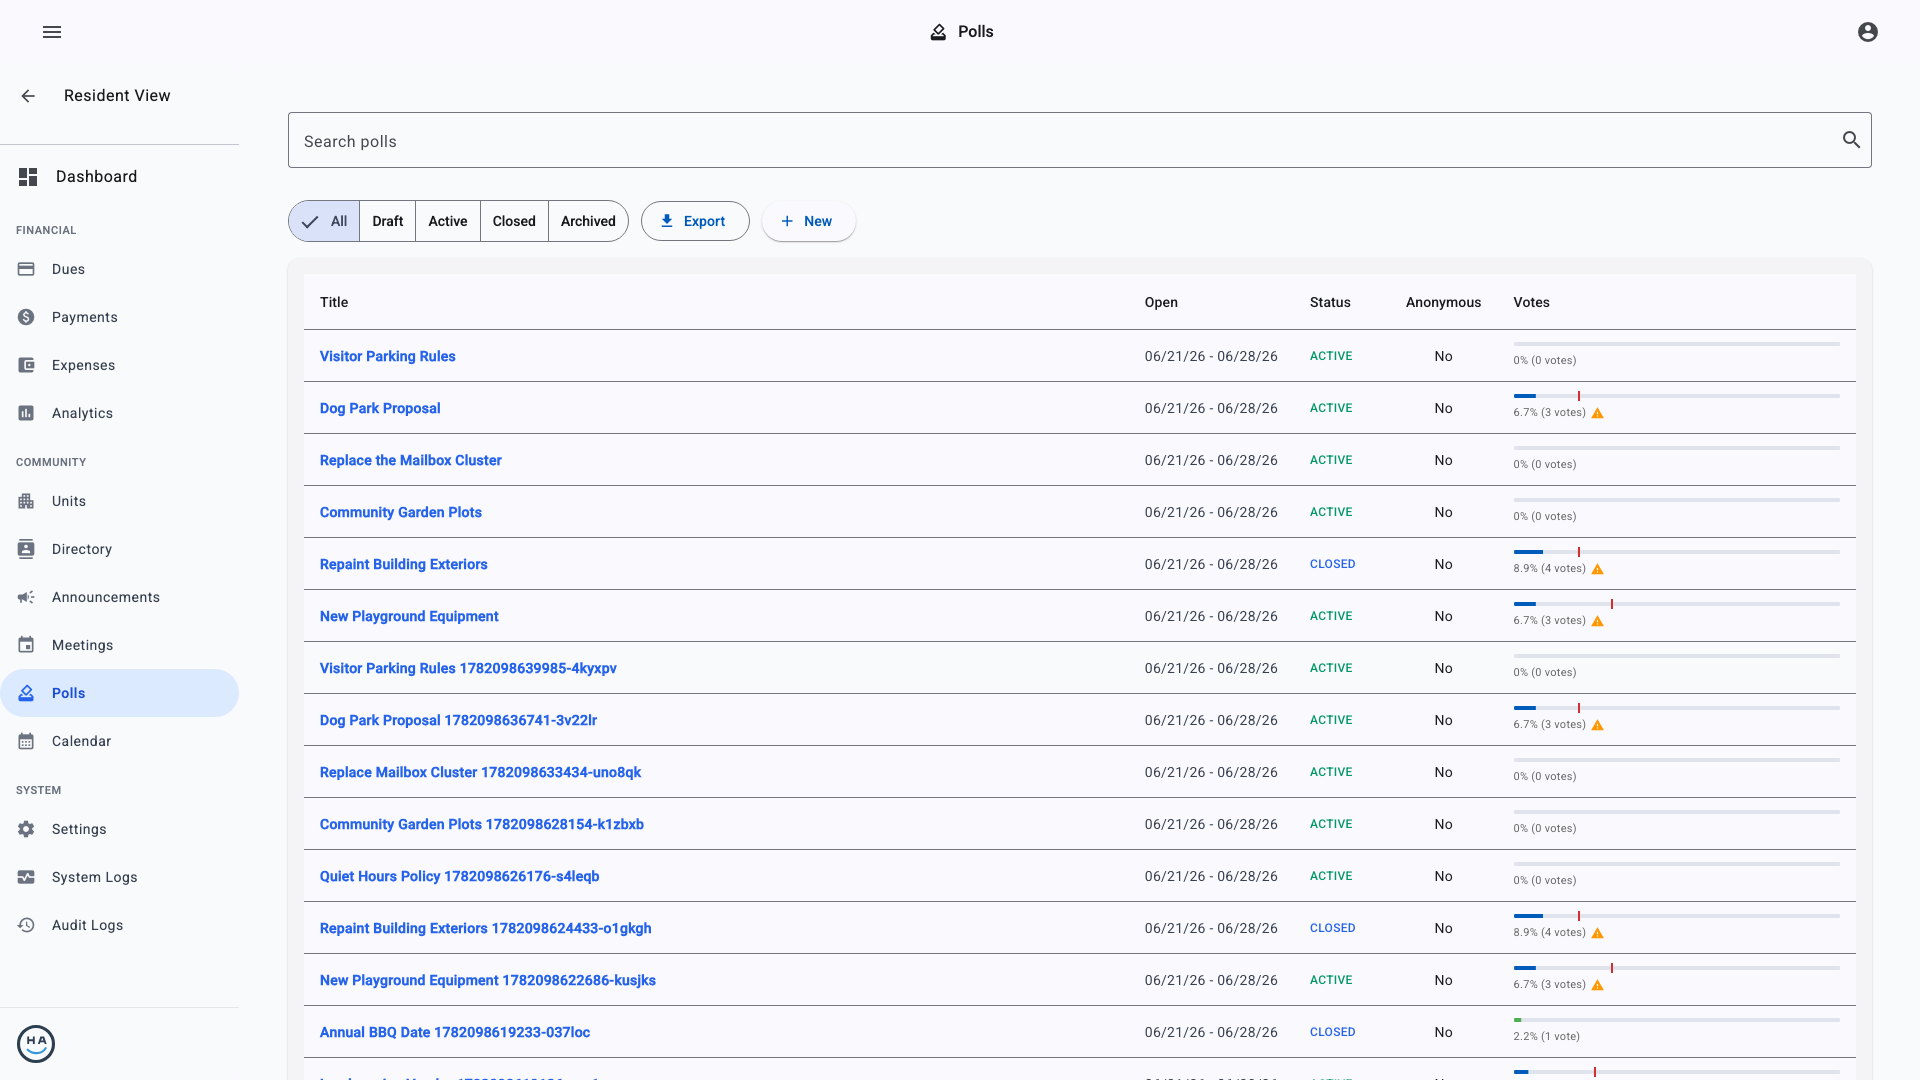Click the Title column header
Image resolution: width=1920 pixels, height=1080 pixels.
pos(334,302)
